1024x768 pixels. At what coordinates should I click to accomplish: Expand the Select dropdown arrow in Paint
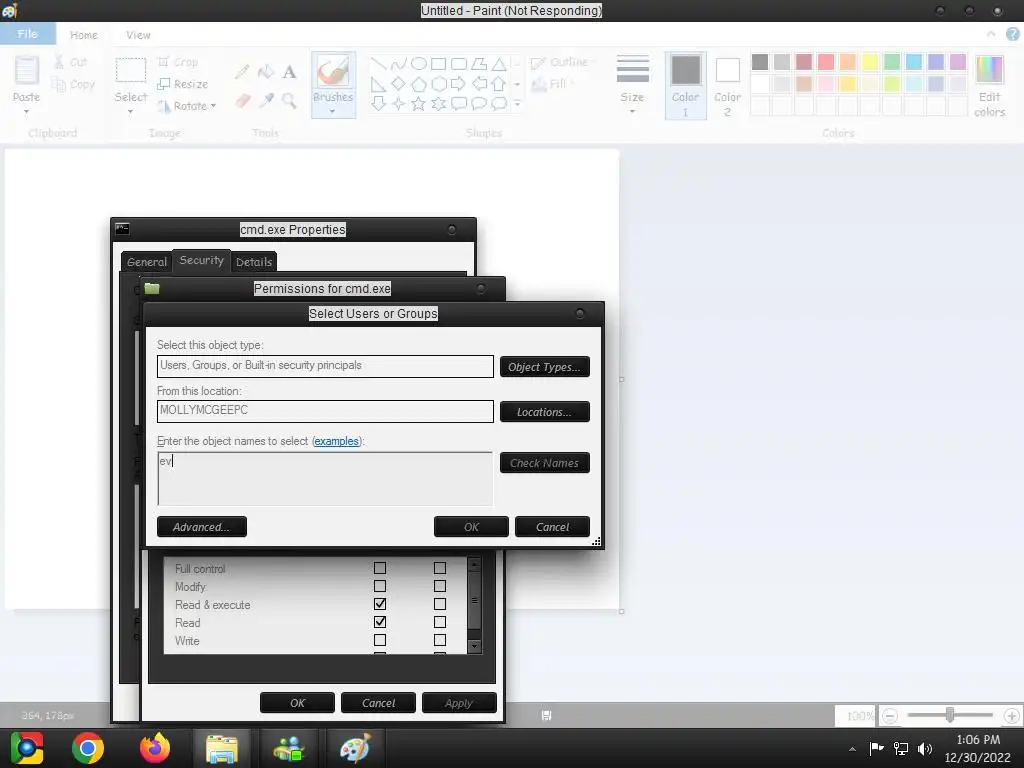tap(131, 112)
